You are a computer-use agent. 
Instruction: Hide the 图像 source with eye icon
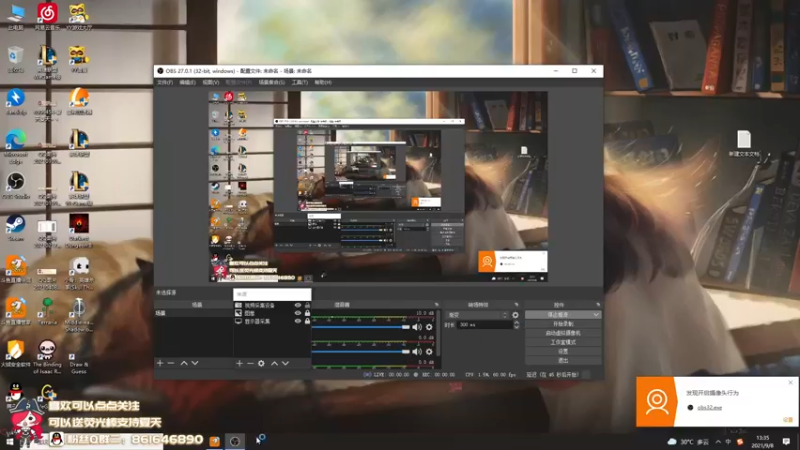pos(298,313)
